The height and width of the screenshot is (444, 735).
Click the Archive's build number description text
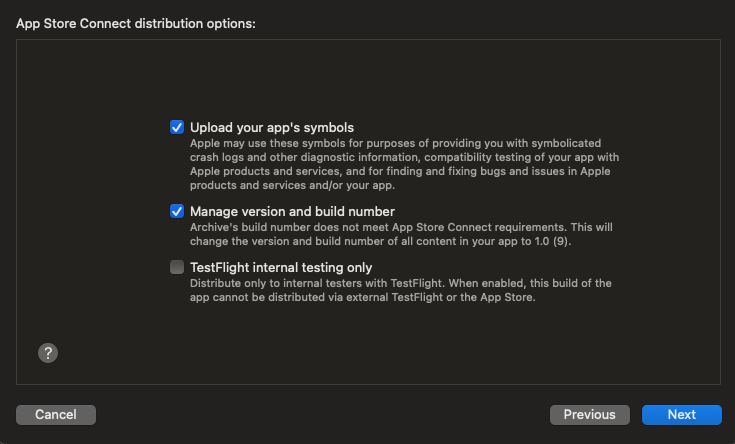[401, 234]
